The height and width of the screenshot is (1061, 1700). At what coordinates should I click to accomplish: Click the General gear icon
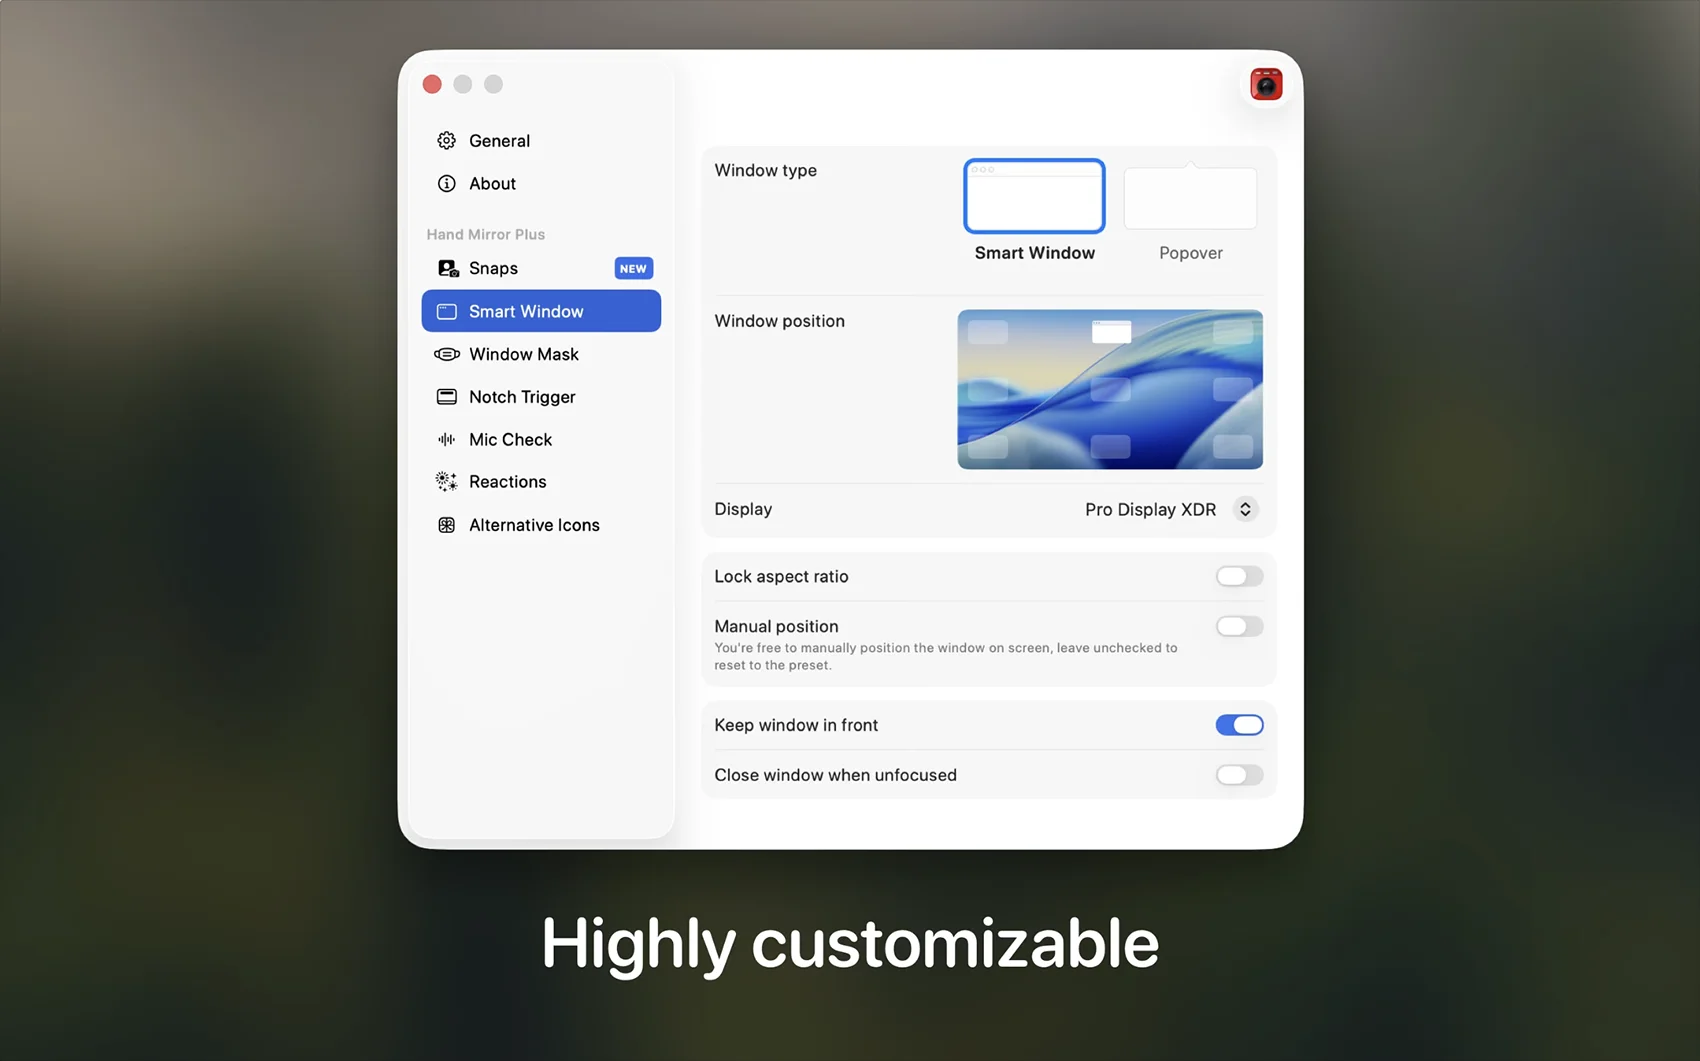pos(446,141)
